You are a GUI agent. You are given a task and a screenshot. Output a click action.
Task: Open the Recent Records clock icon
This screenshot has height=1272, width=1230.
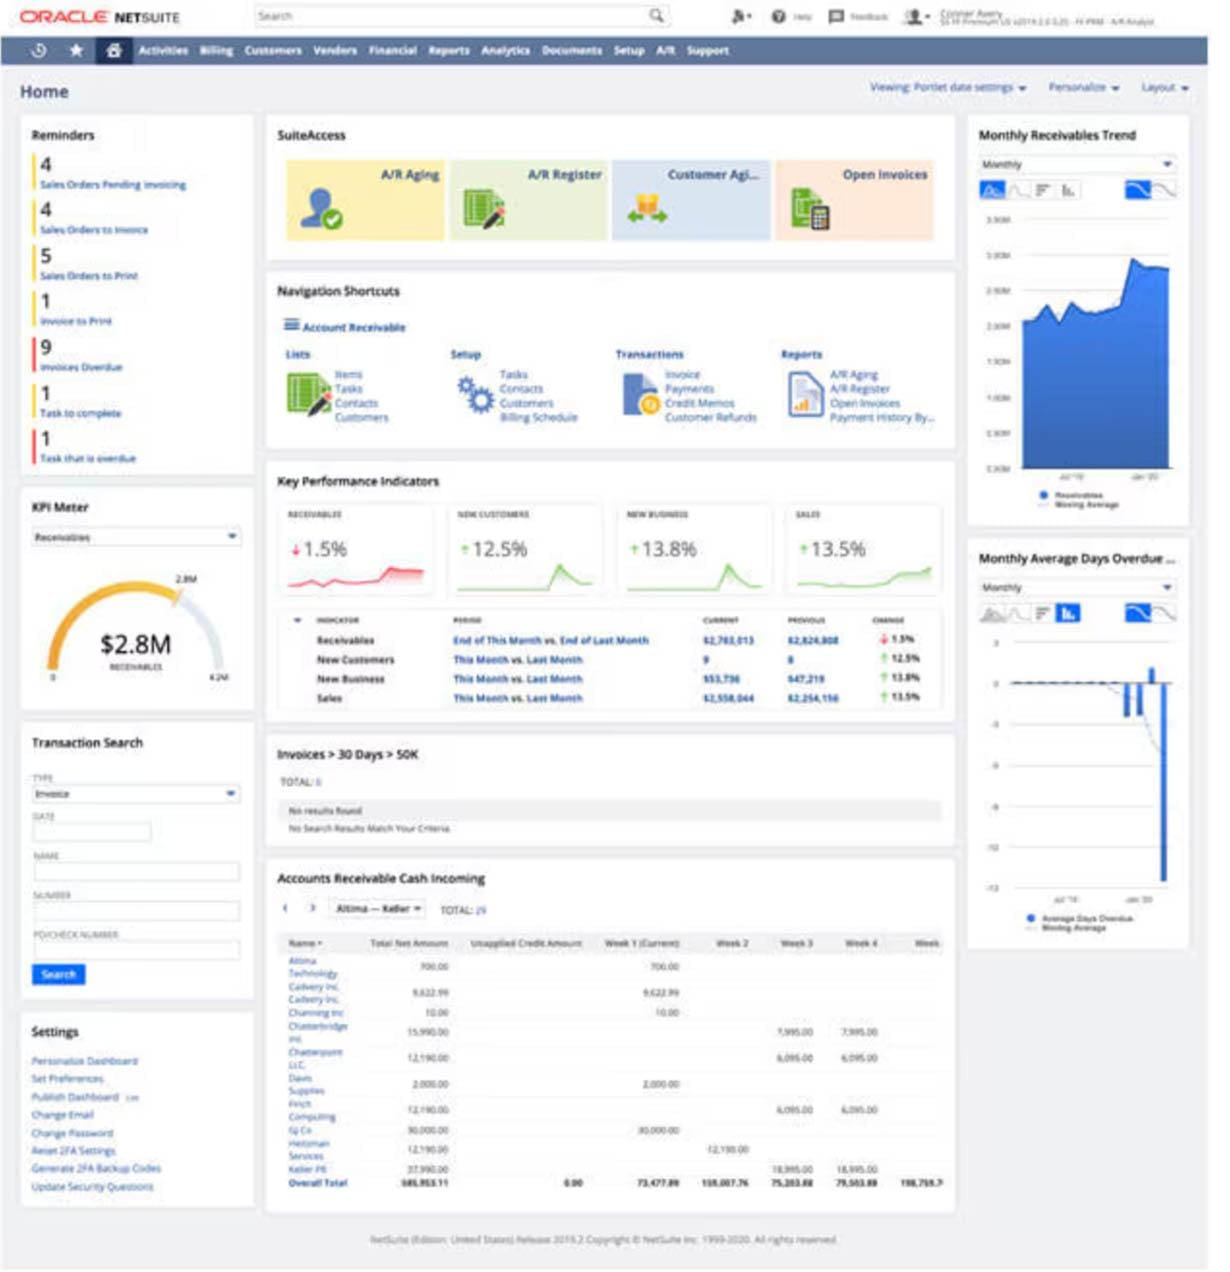point(38,50)
